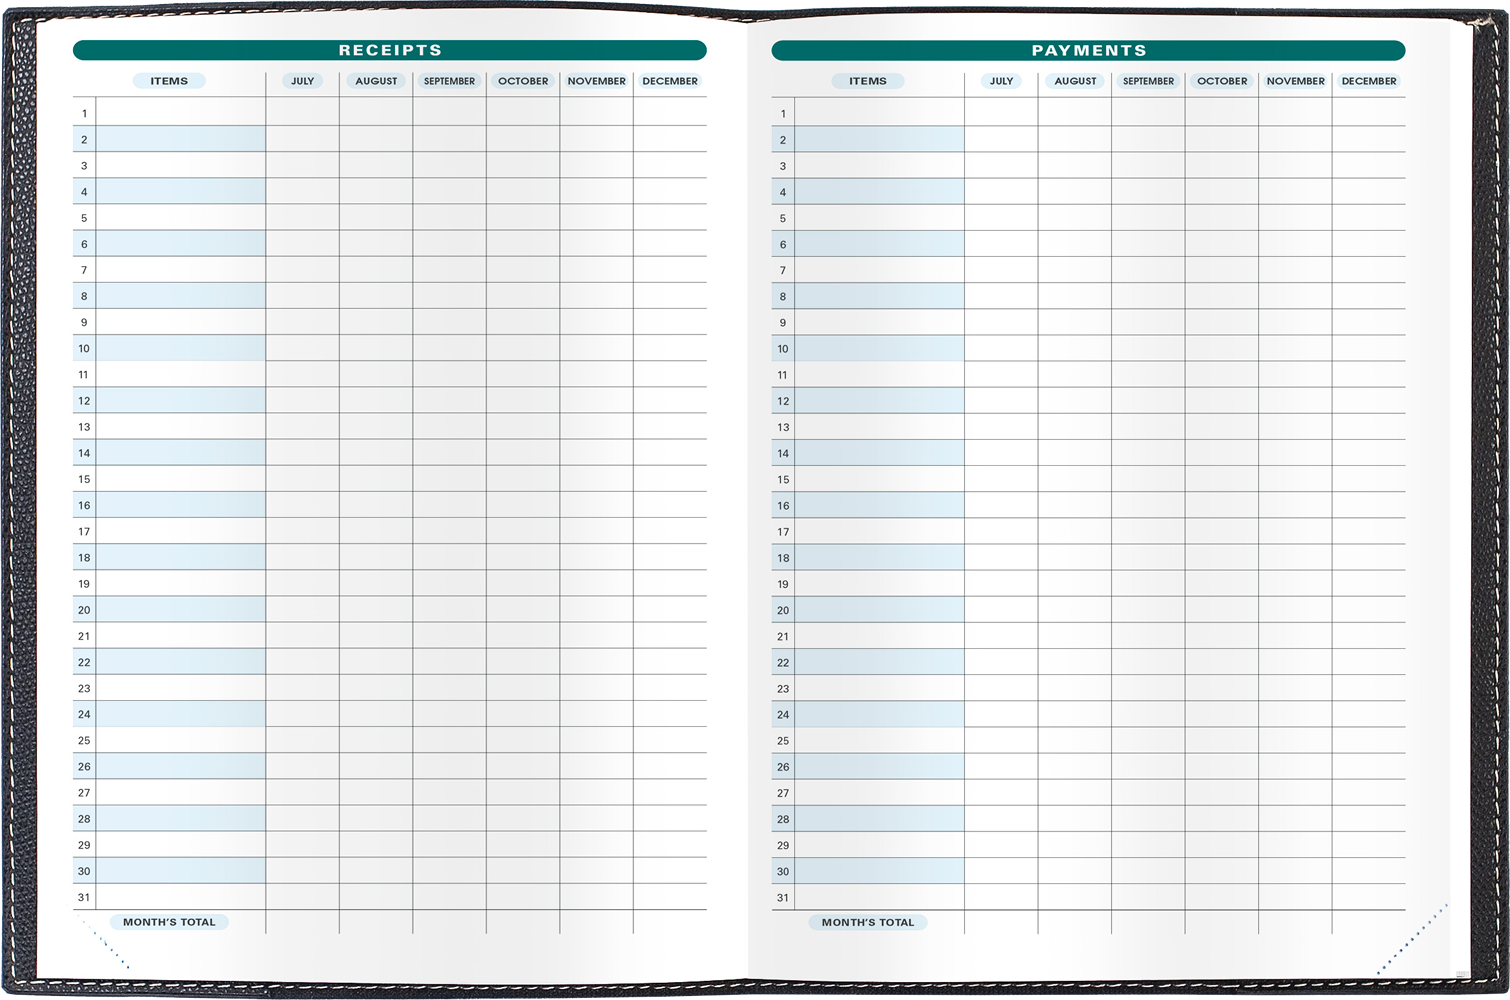This screenshot has width=1510, height=1000.
Task: Click row number 20 on Payments page
Action: (x=783, y=610)
